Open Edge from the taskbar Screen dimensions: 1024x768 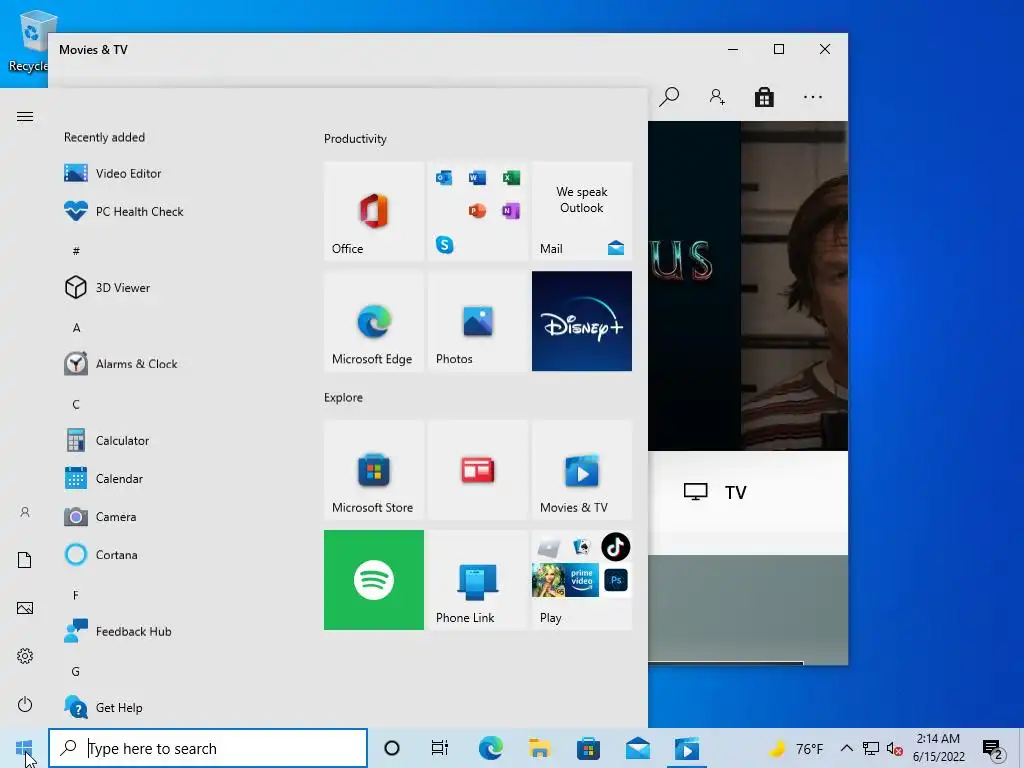click(490, 748)
